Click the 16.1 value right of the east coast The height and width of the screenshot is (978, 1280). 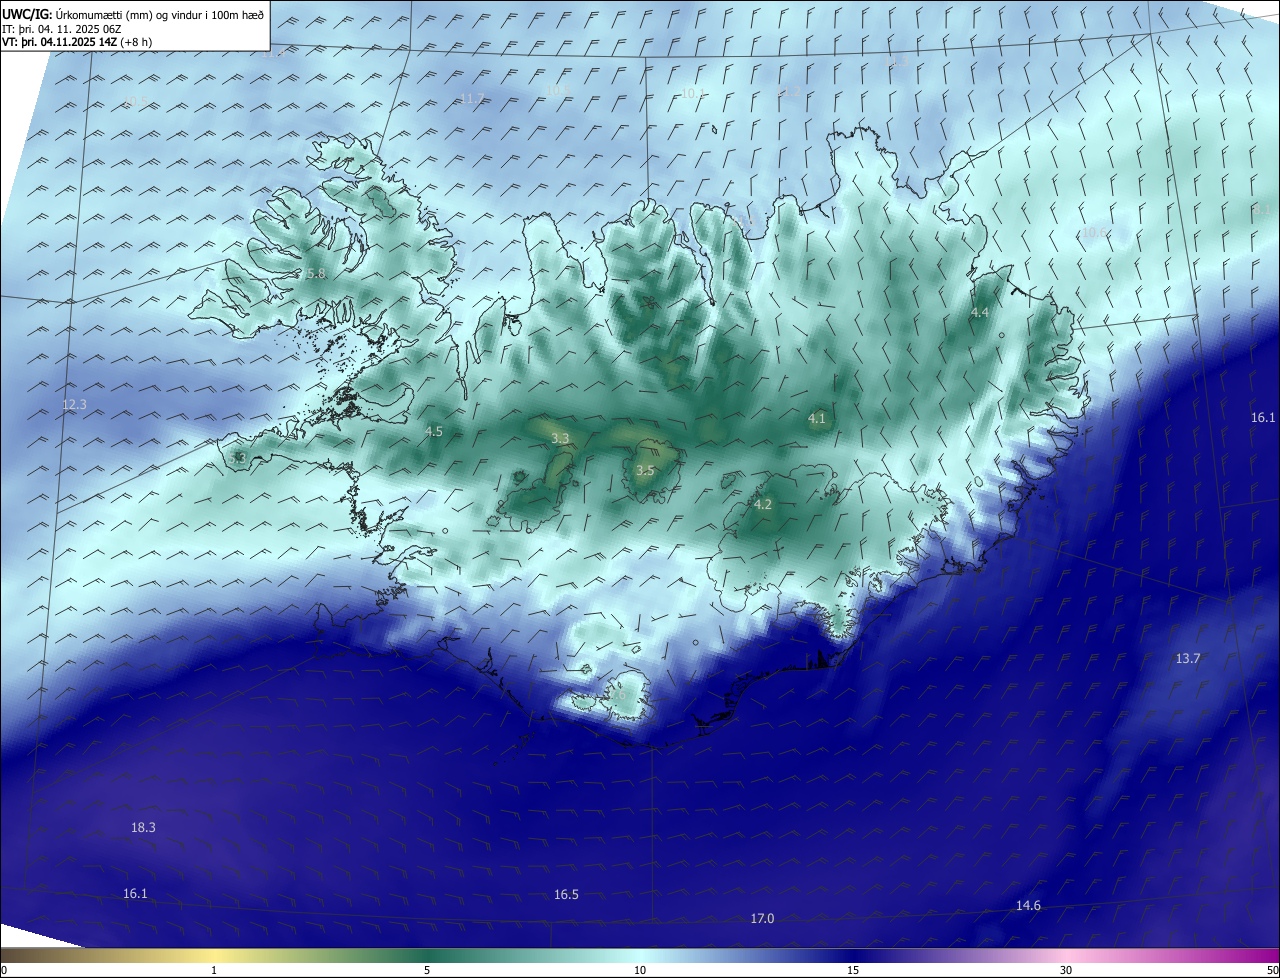(1263, 417)
